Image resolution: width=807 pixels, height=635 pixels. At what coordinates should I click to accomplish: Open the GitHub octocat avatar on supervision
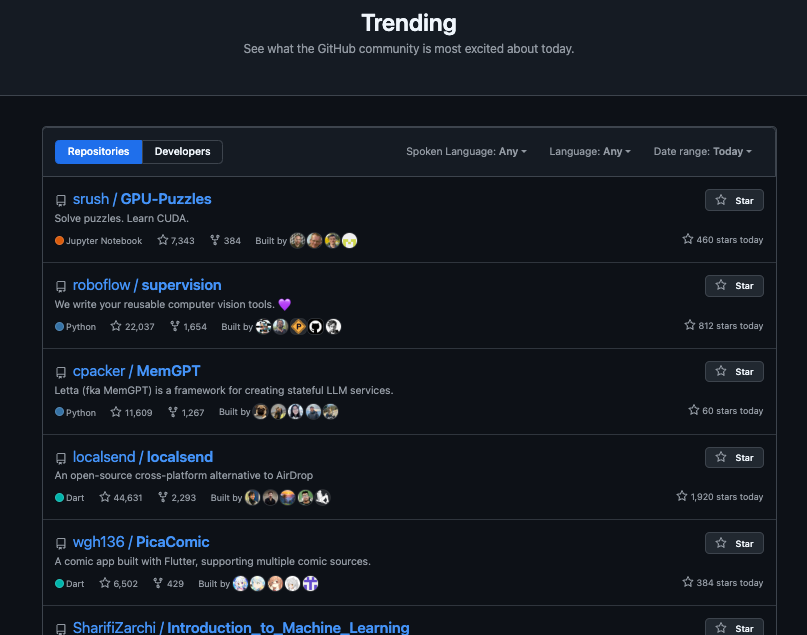coord(315,326)
